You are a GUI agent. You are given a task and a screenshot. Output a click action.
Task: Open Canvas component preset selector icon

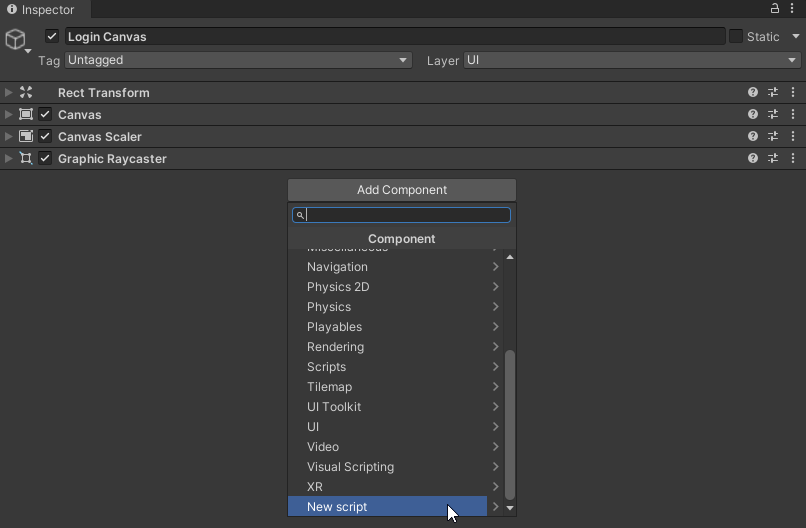point(773,114)
